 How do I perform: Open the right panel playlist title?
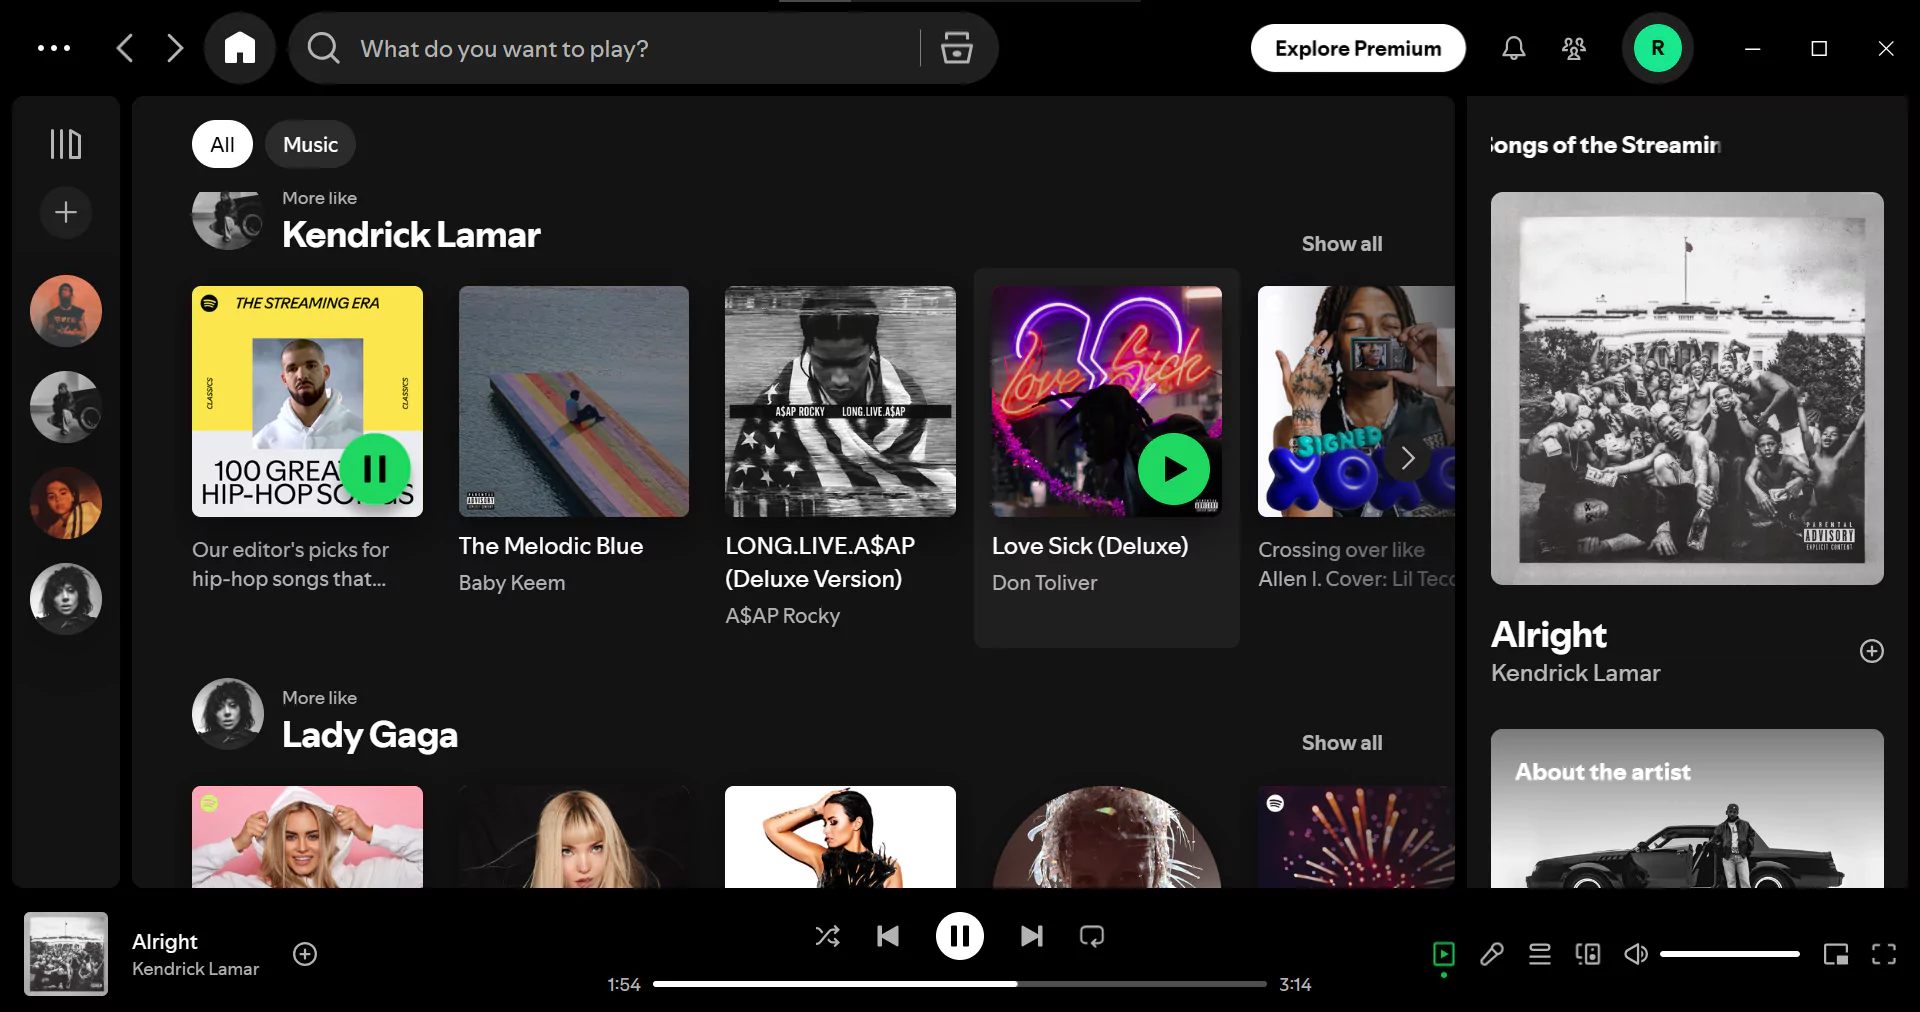coord(1605,145)
